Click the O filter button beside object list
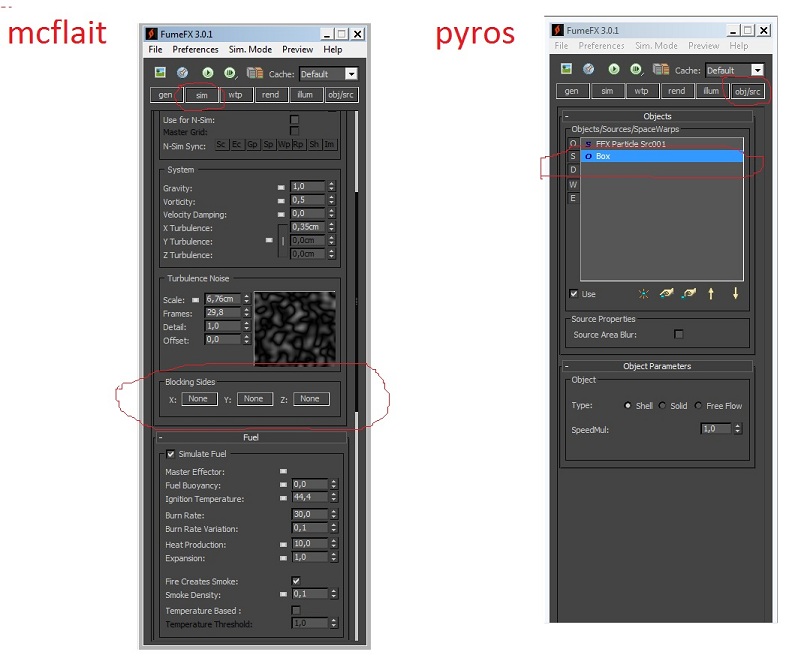The image size is (798, 661). (573, 143)
